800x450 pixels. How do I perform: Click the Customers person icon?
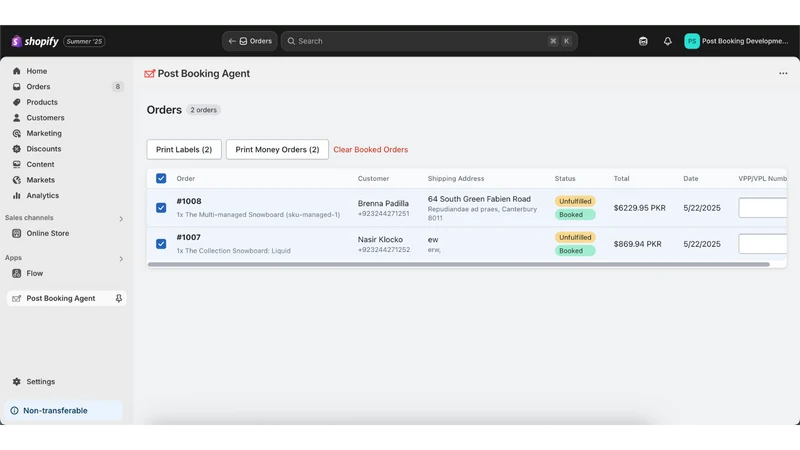[17, 118]
